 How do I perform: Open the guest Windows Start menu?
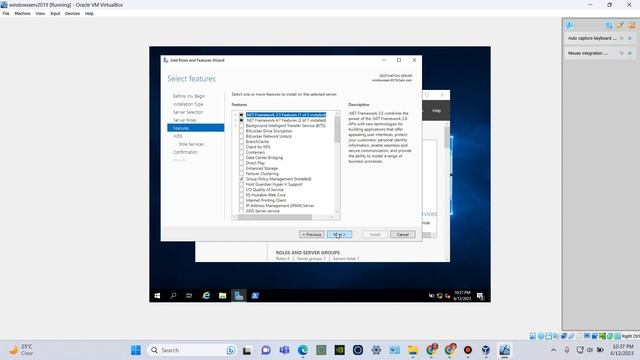pos(157,296)
